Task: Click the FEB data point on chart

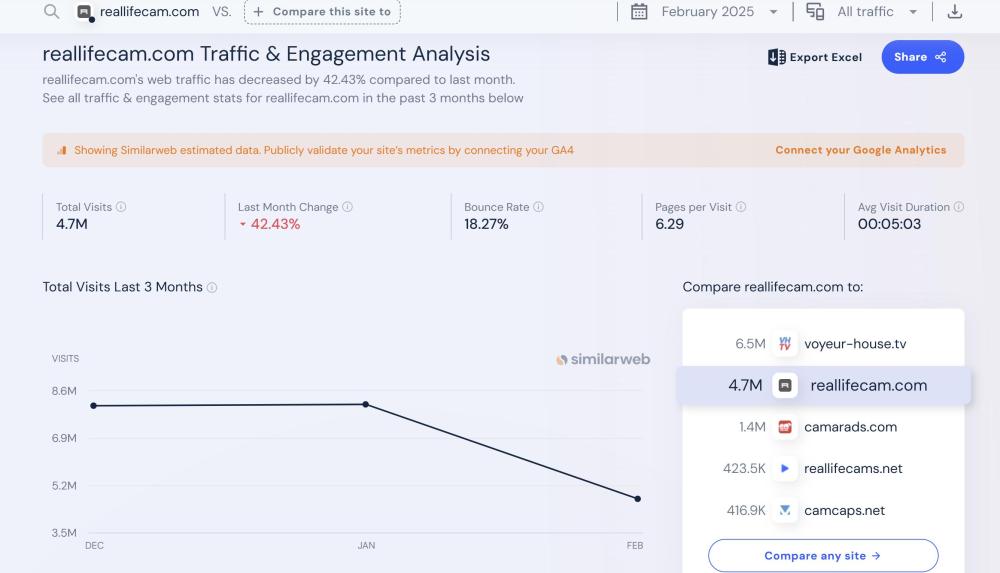Action: [x=637, y=498]
